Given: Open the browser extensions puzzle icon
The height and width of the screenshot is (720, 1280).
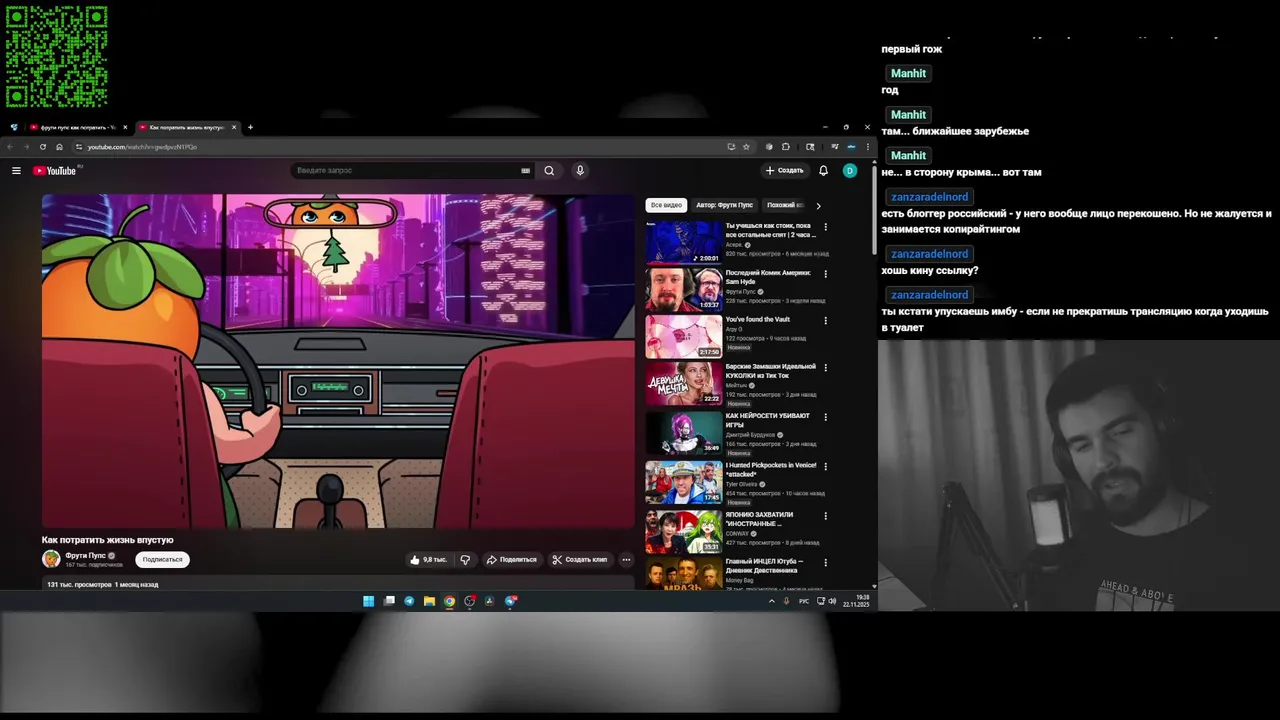Looking at the screenshot, I should 786,147.
